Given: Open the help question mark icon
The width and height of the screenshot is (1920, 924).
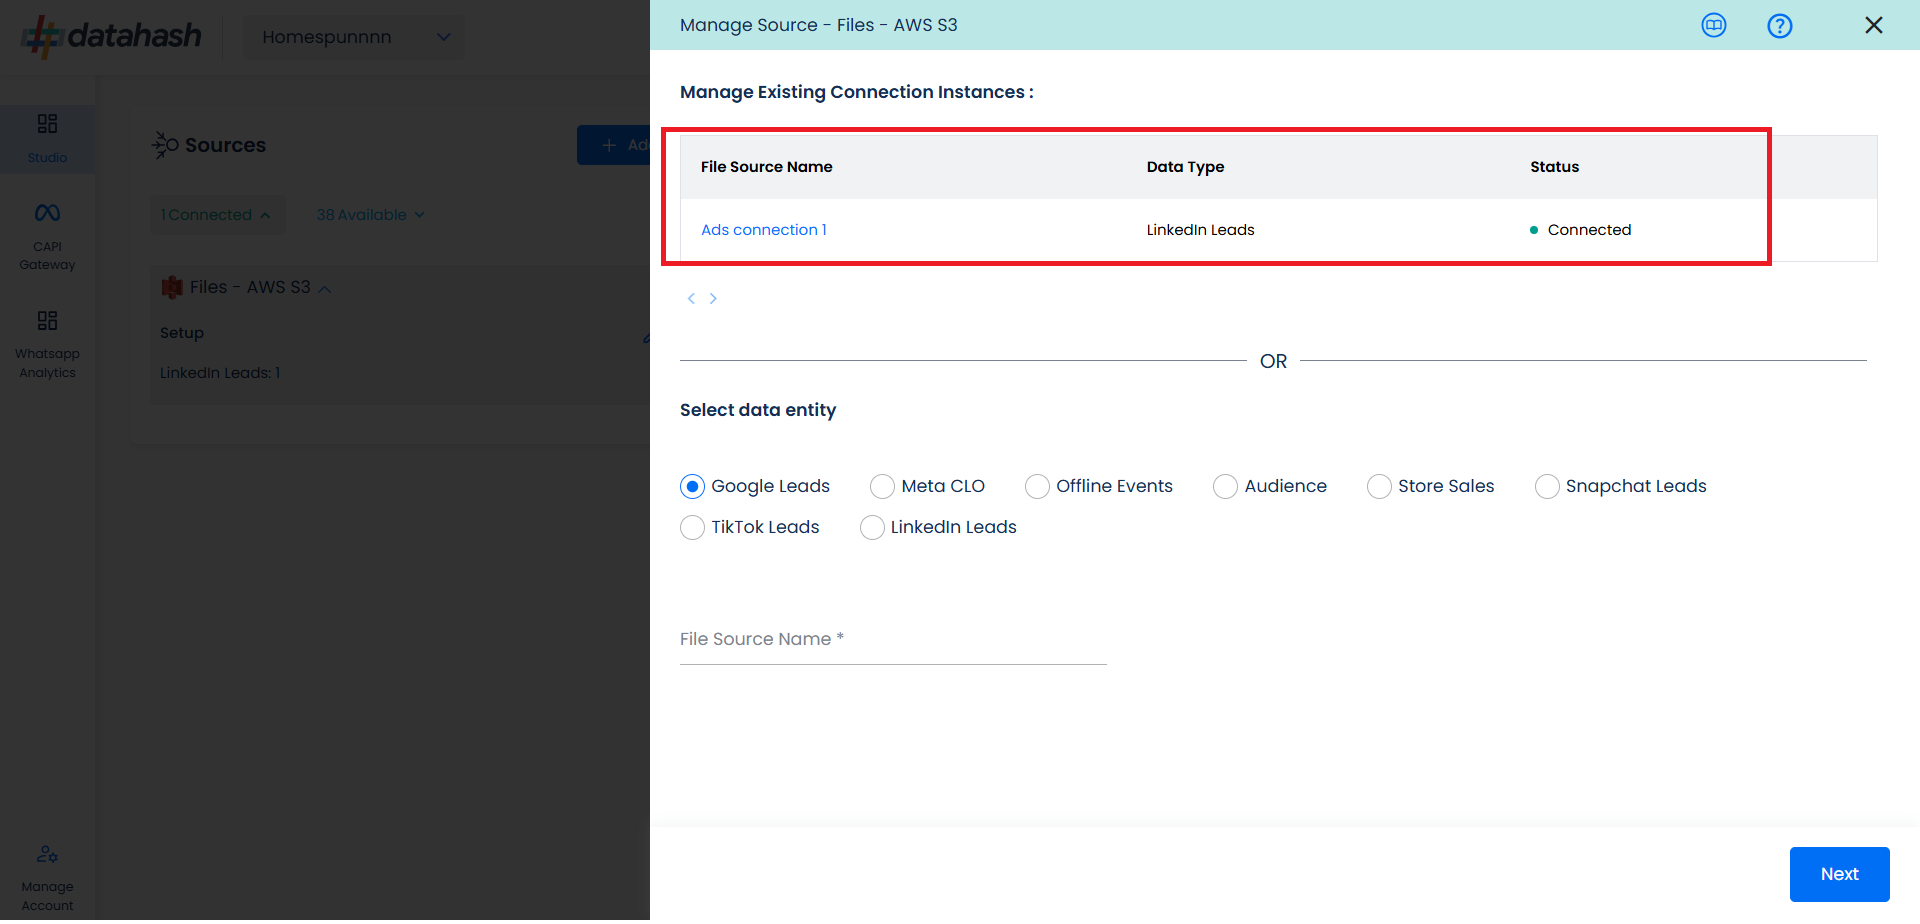Looking at the screenshot, I should pos(1779,26).
